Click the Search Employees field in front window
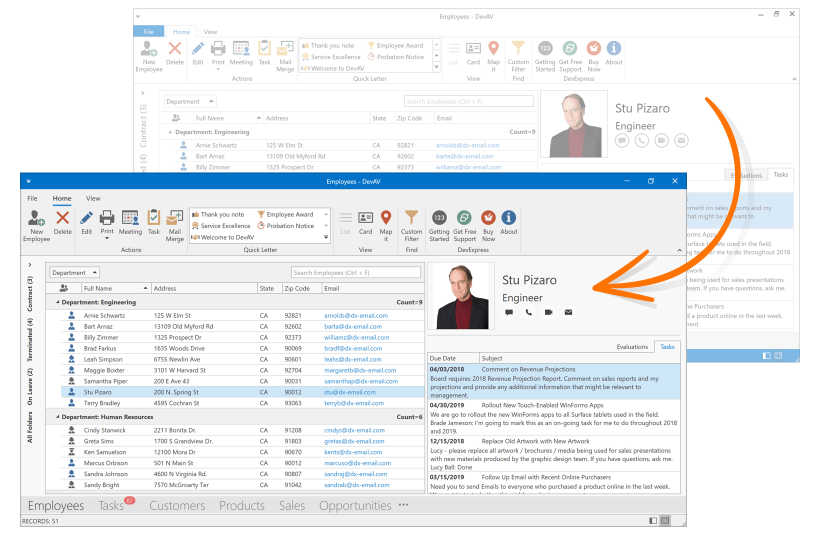 click(x=356, y=273)
